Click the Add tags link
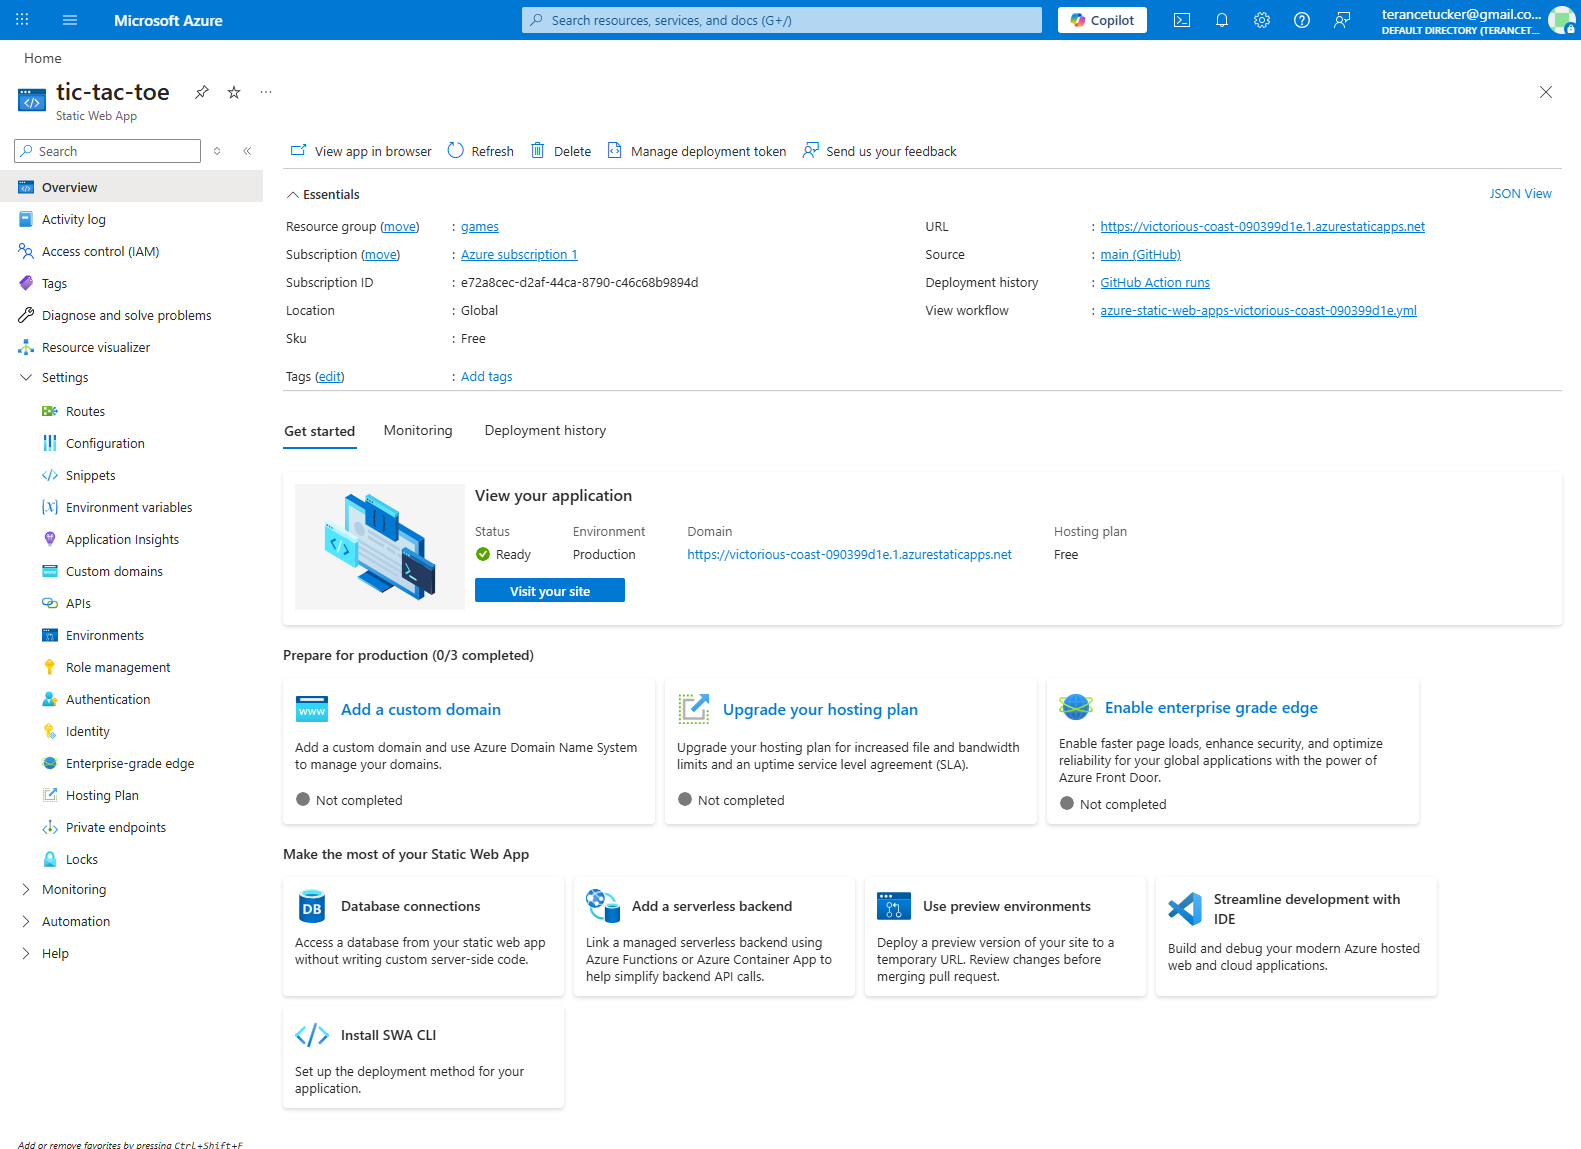Viewport: 1581px width, 1149px height. tap(487, 377)
